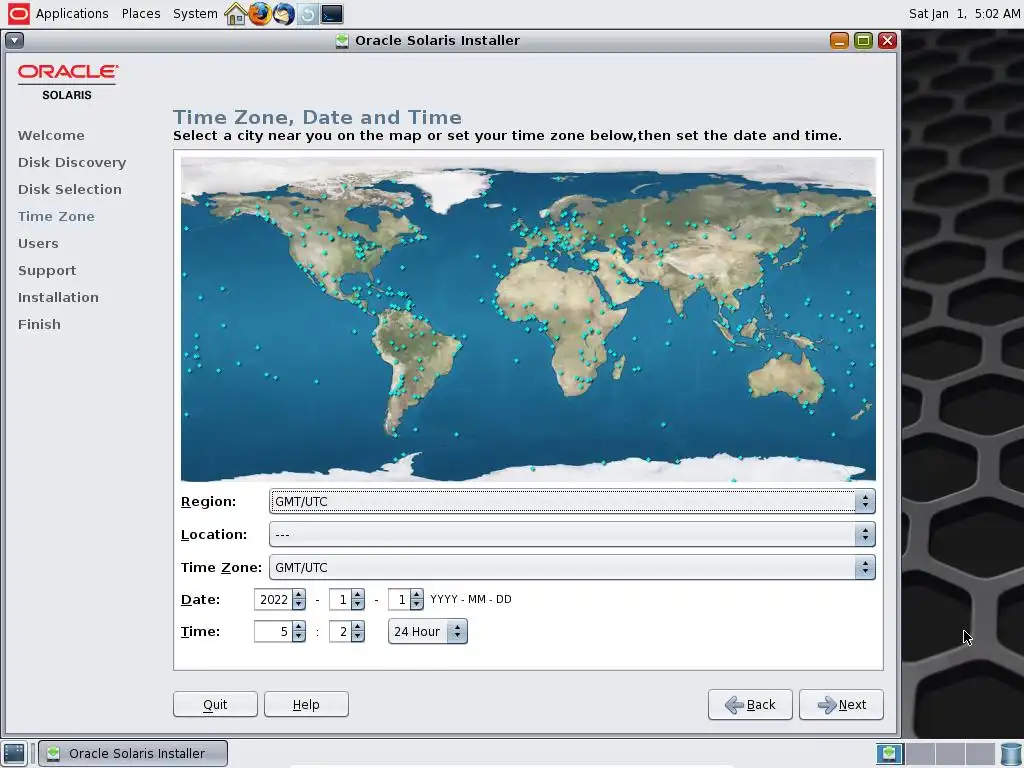Click the Users step in sidebar

point(38,244)
